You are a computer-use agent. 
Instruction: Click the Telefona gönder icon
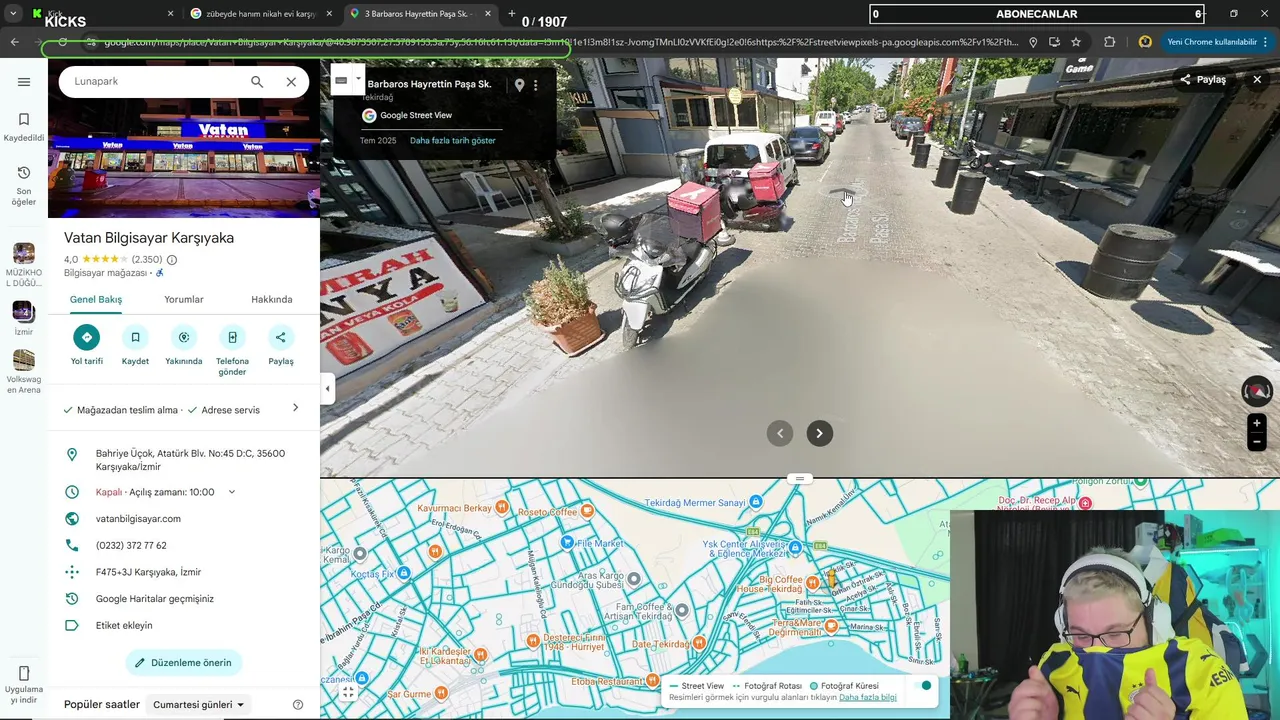point(232,337)
